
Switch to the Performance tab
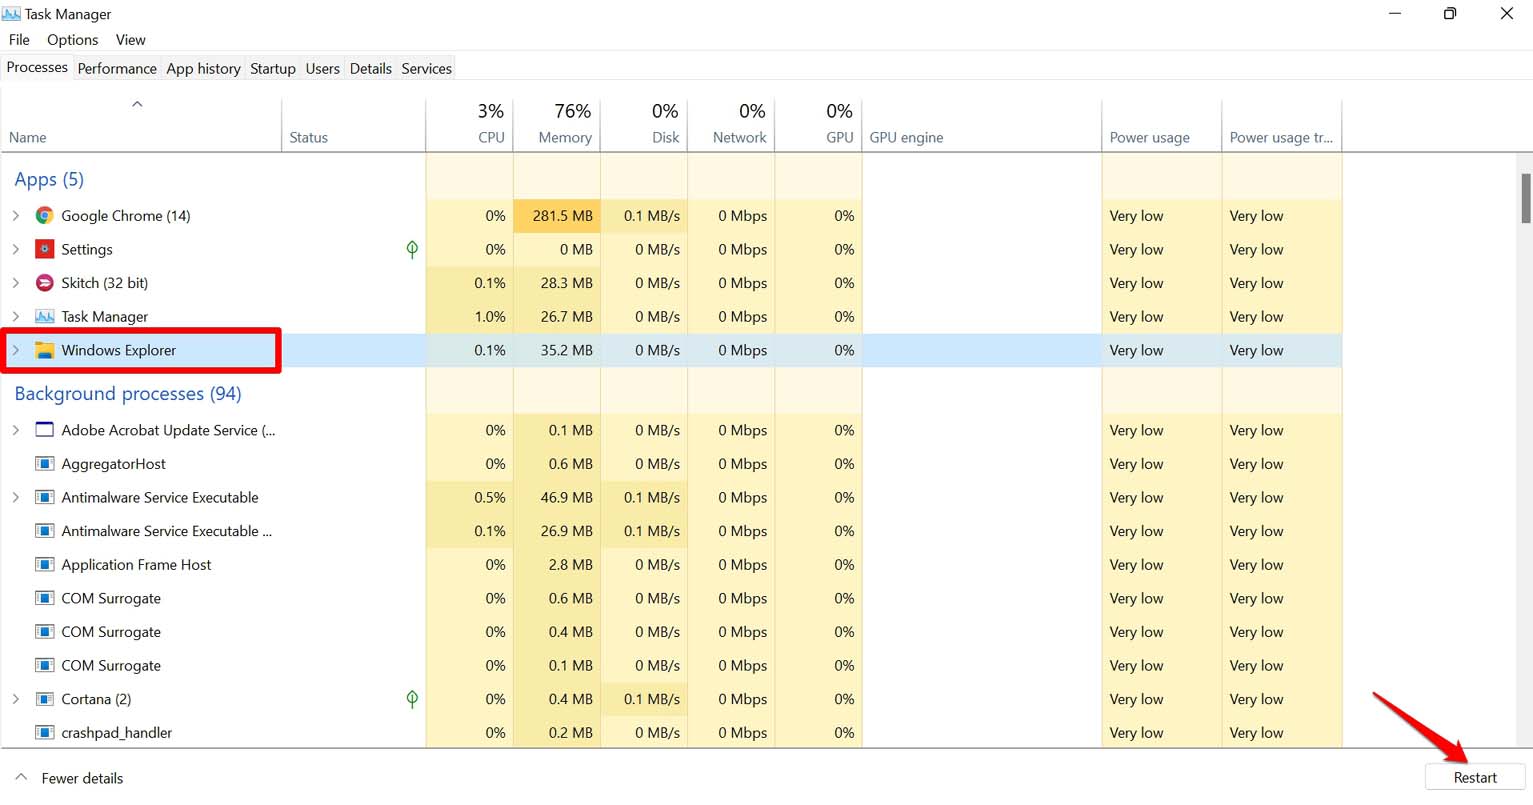click(x=117, y=68)
